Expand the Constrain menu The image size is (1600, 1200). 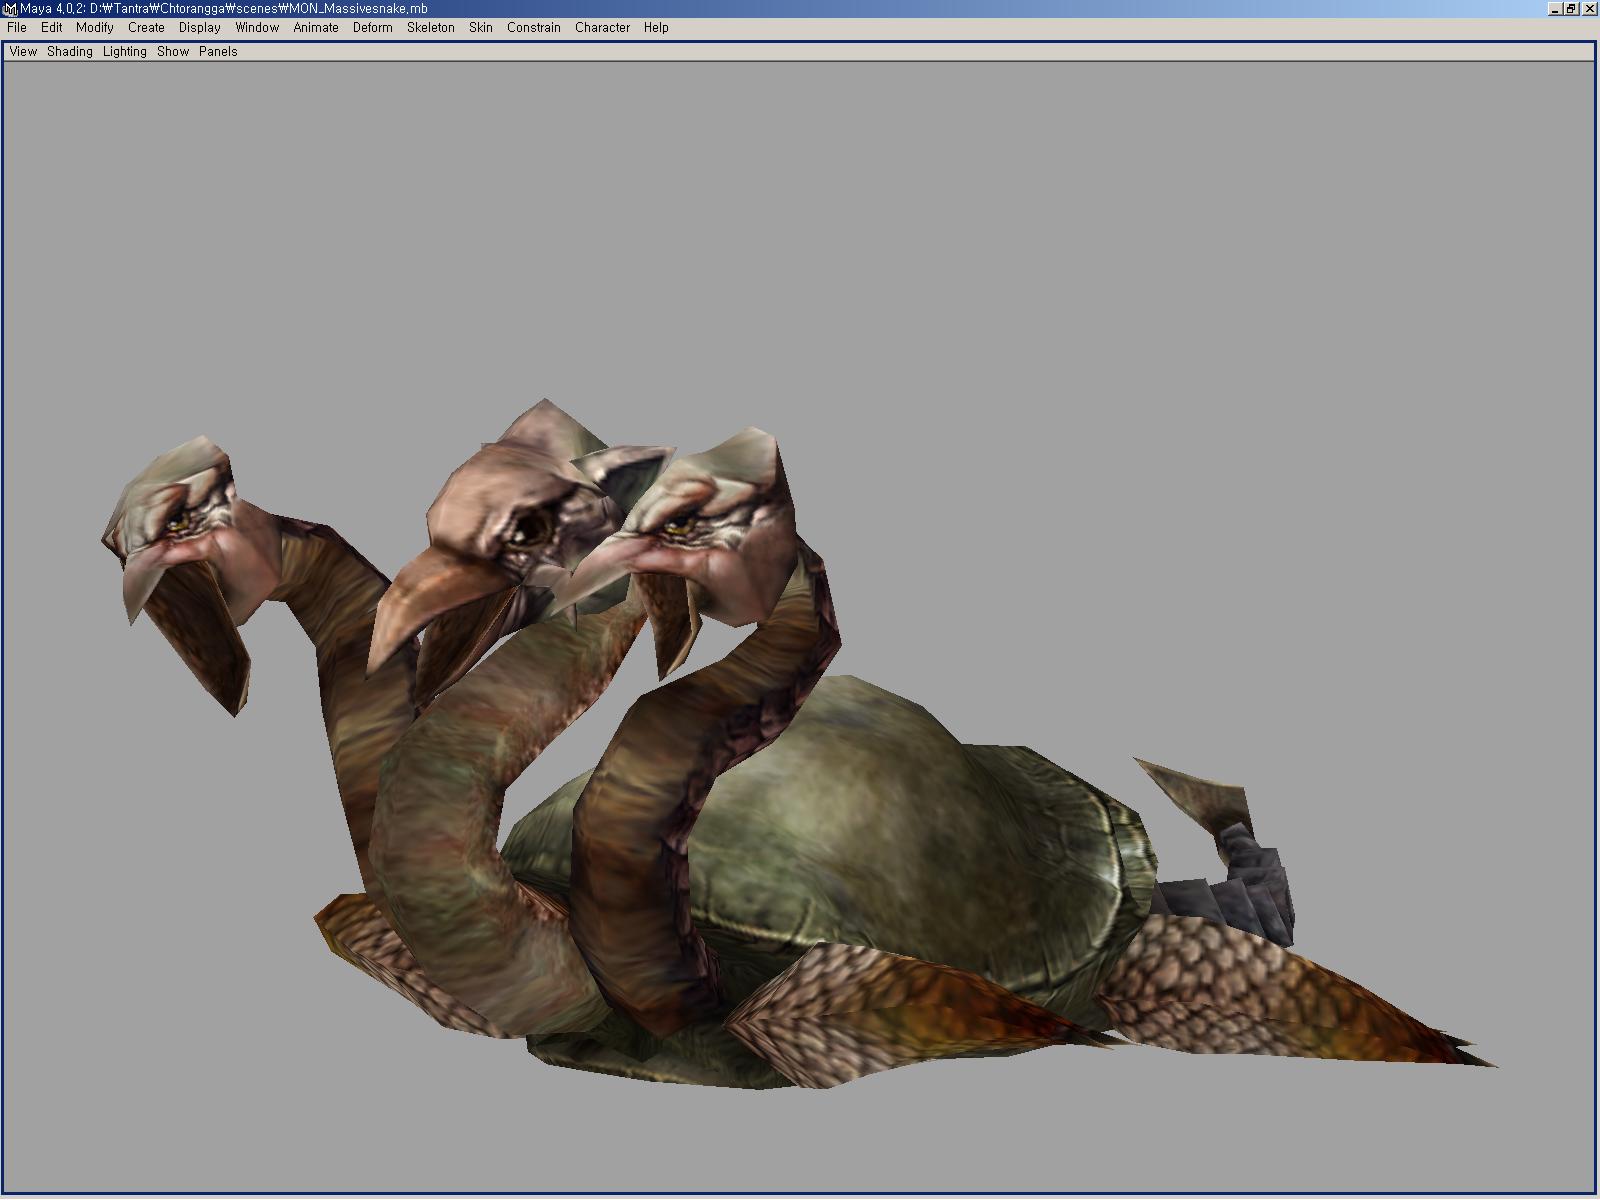click(x=534, y=28)
